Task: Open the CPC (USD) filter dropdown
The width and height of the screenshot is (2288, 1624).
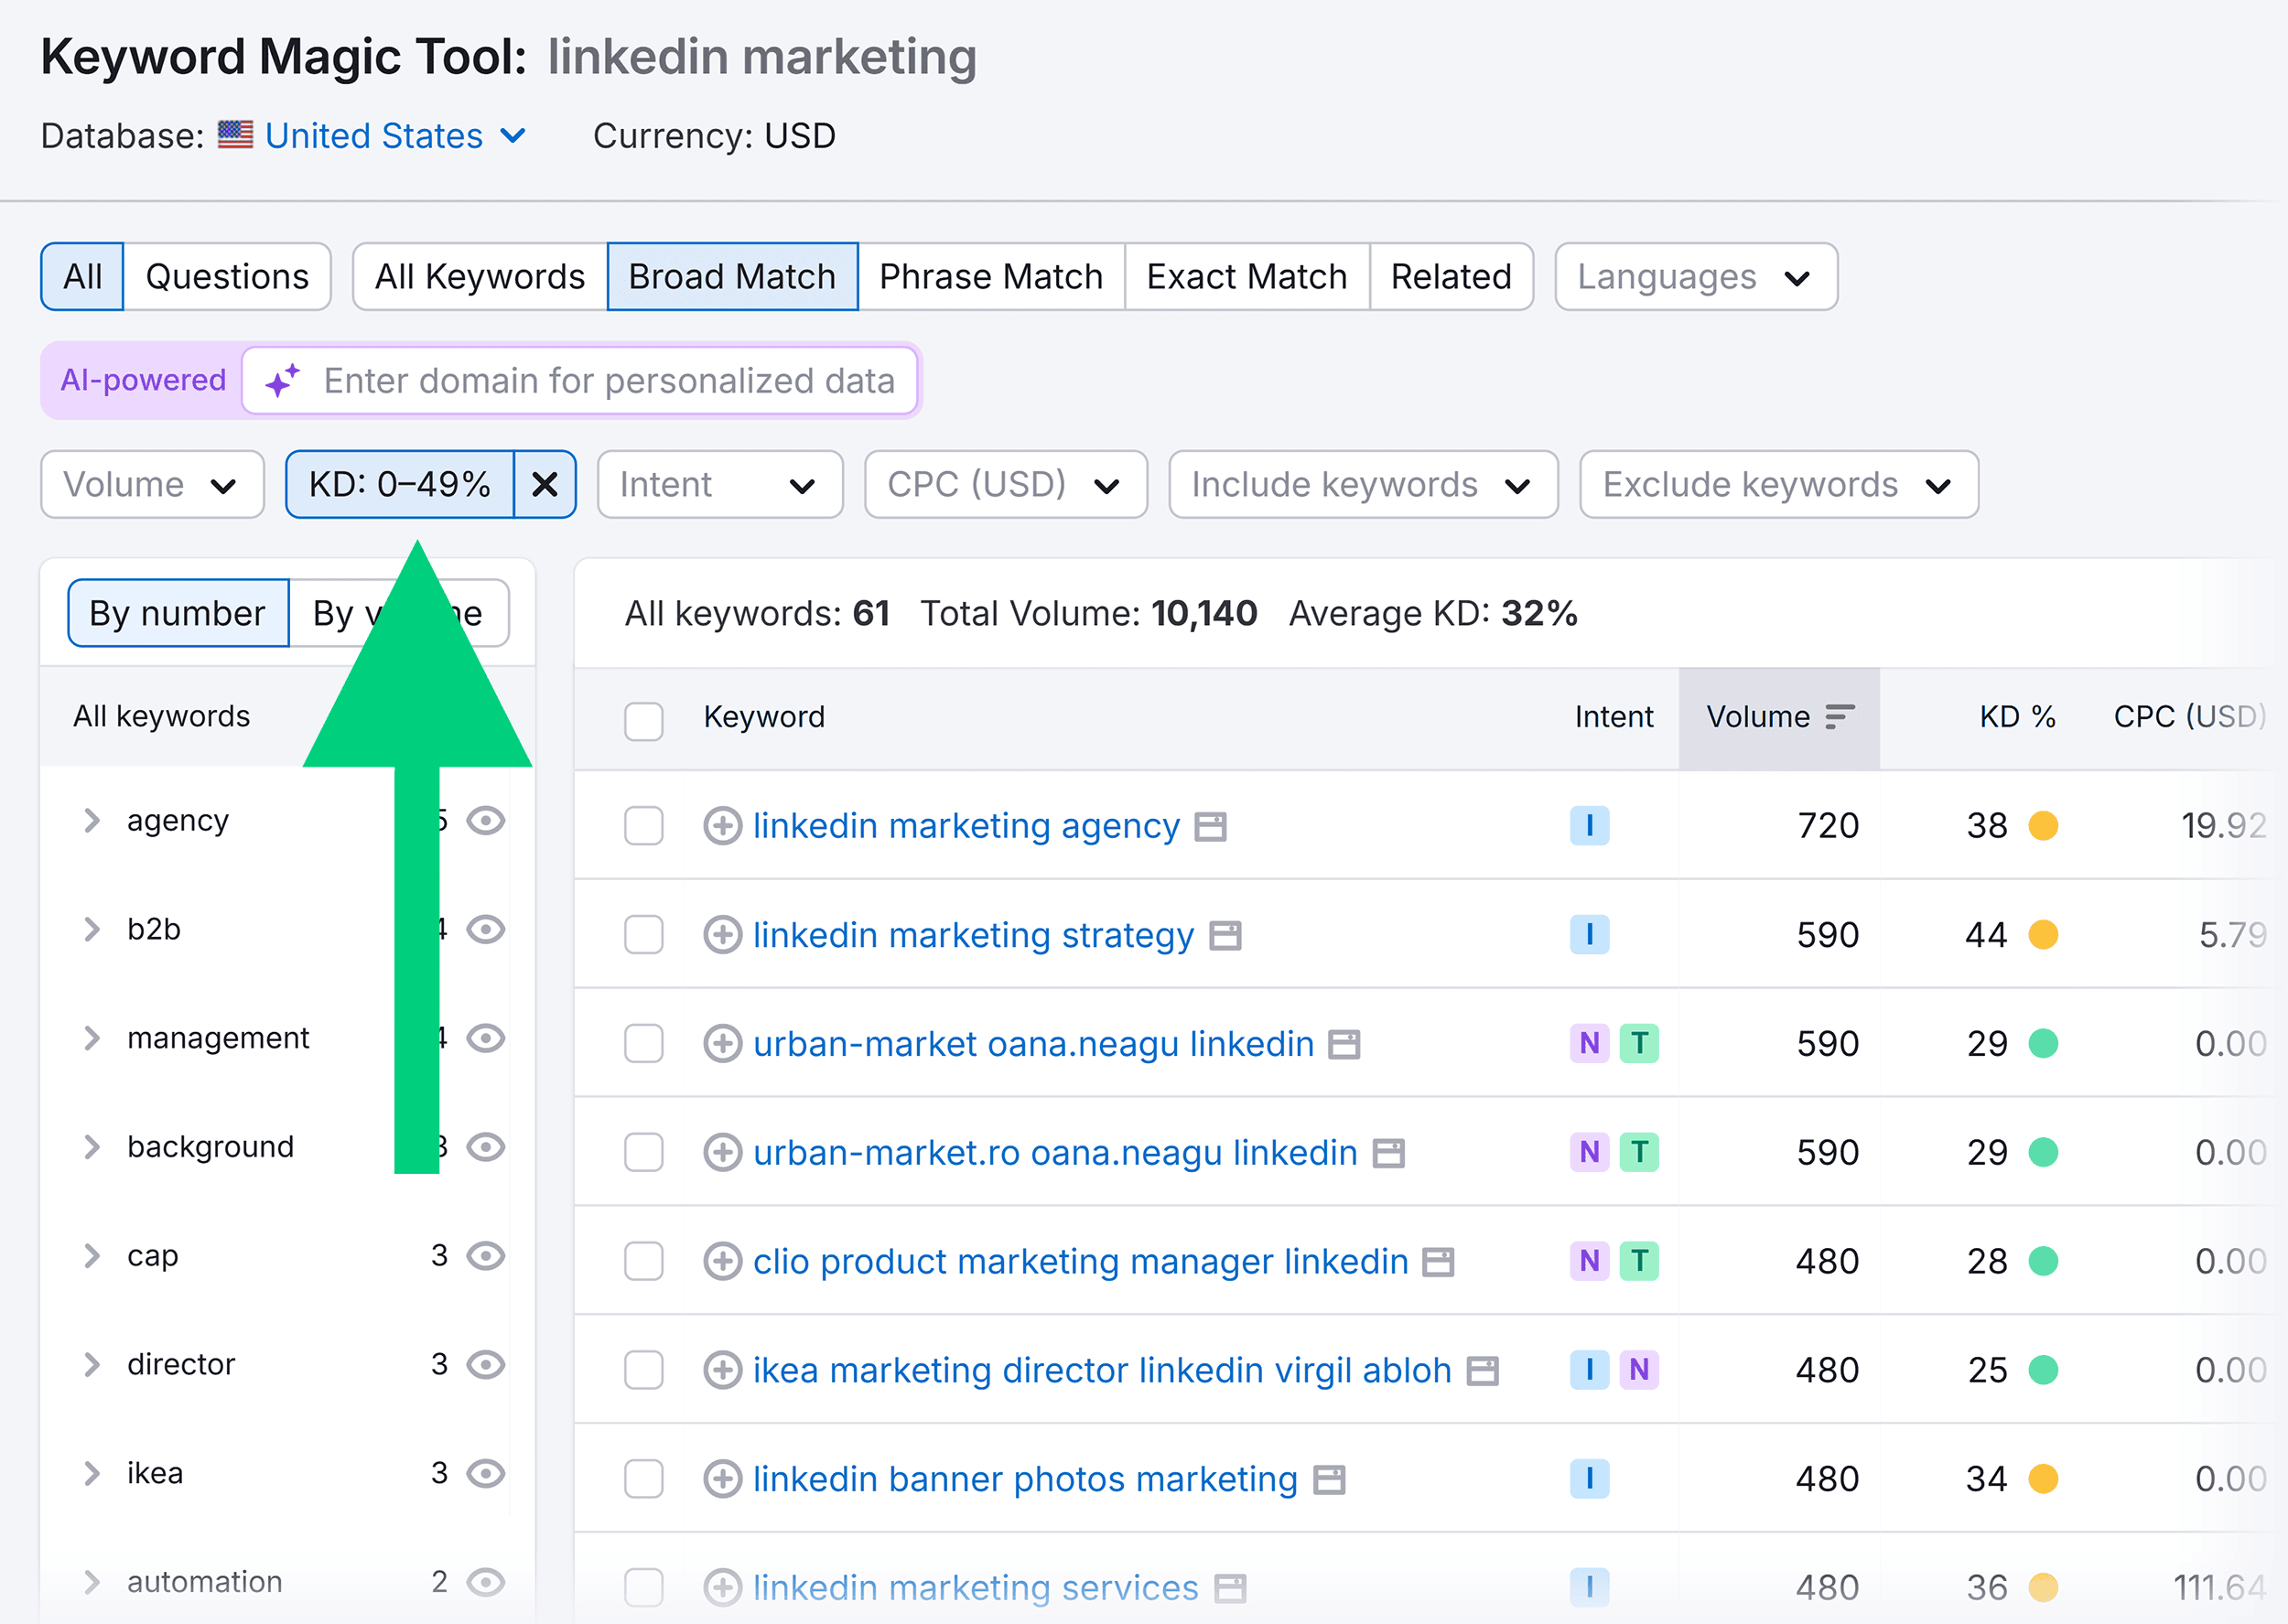Action: [1004, 485]
